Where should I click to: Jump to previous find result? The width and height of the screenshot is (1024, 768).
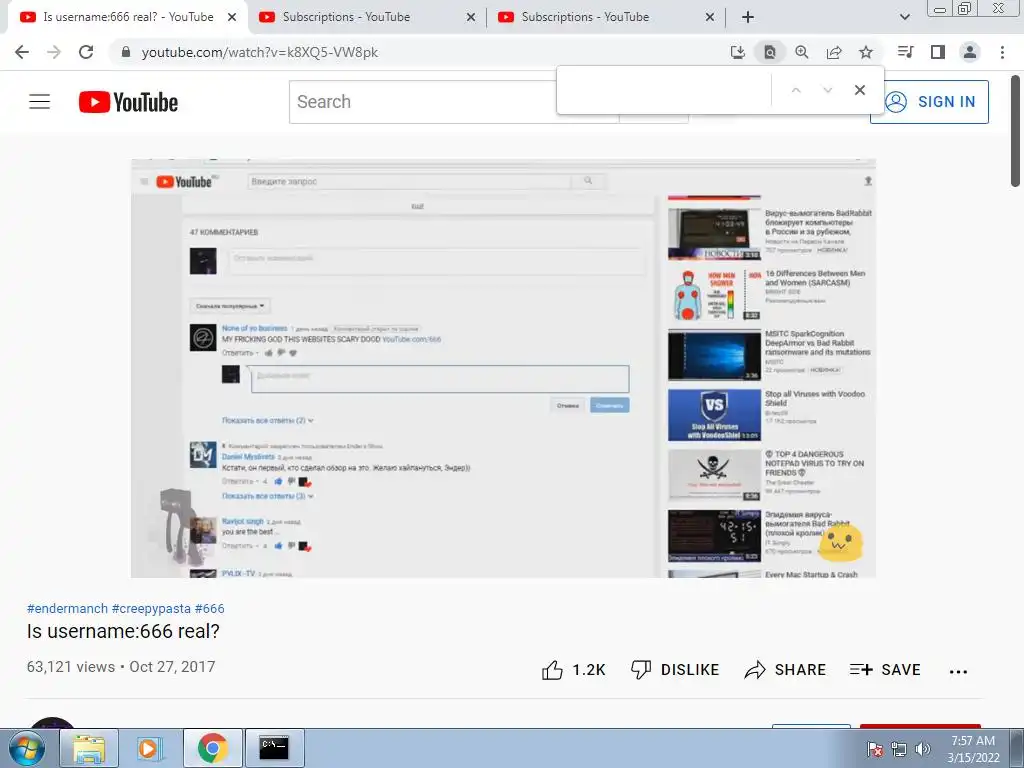795,90
